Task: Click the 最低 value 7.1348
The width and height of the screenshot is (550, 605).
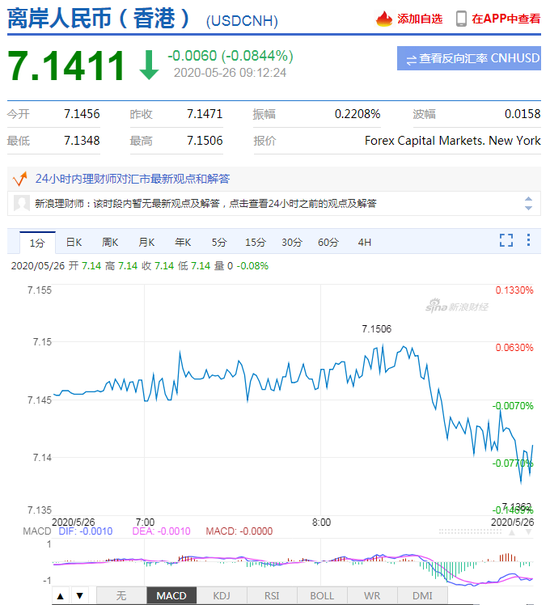Action: 81,140
